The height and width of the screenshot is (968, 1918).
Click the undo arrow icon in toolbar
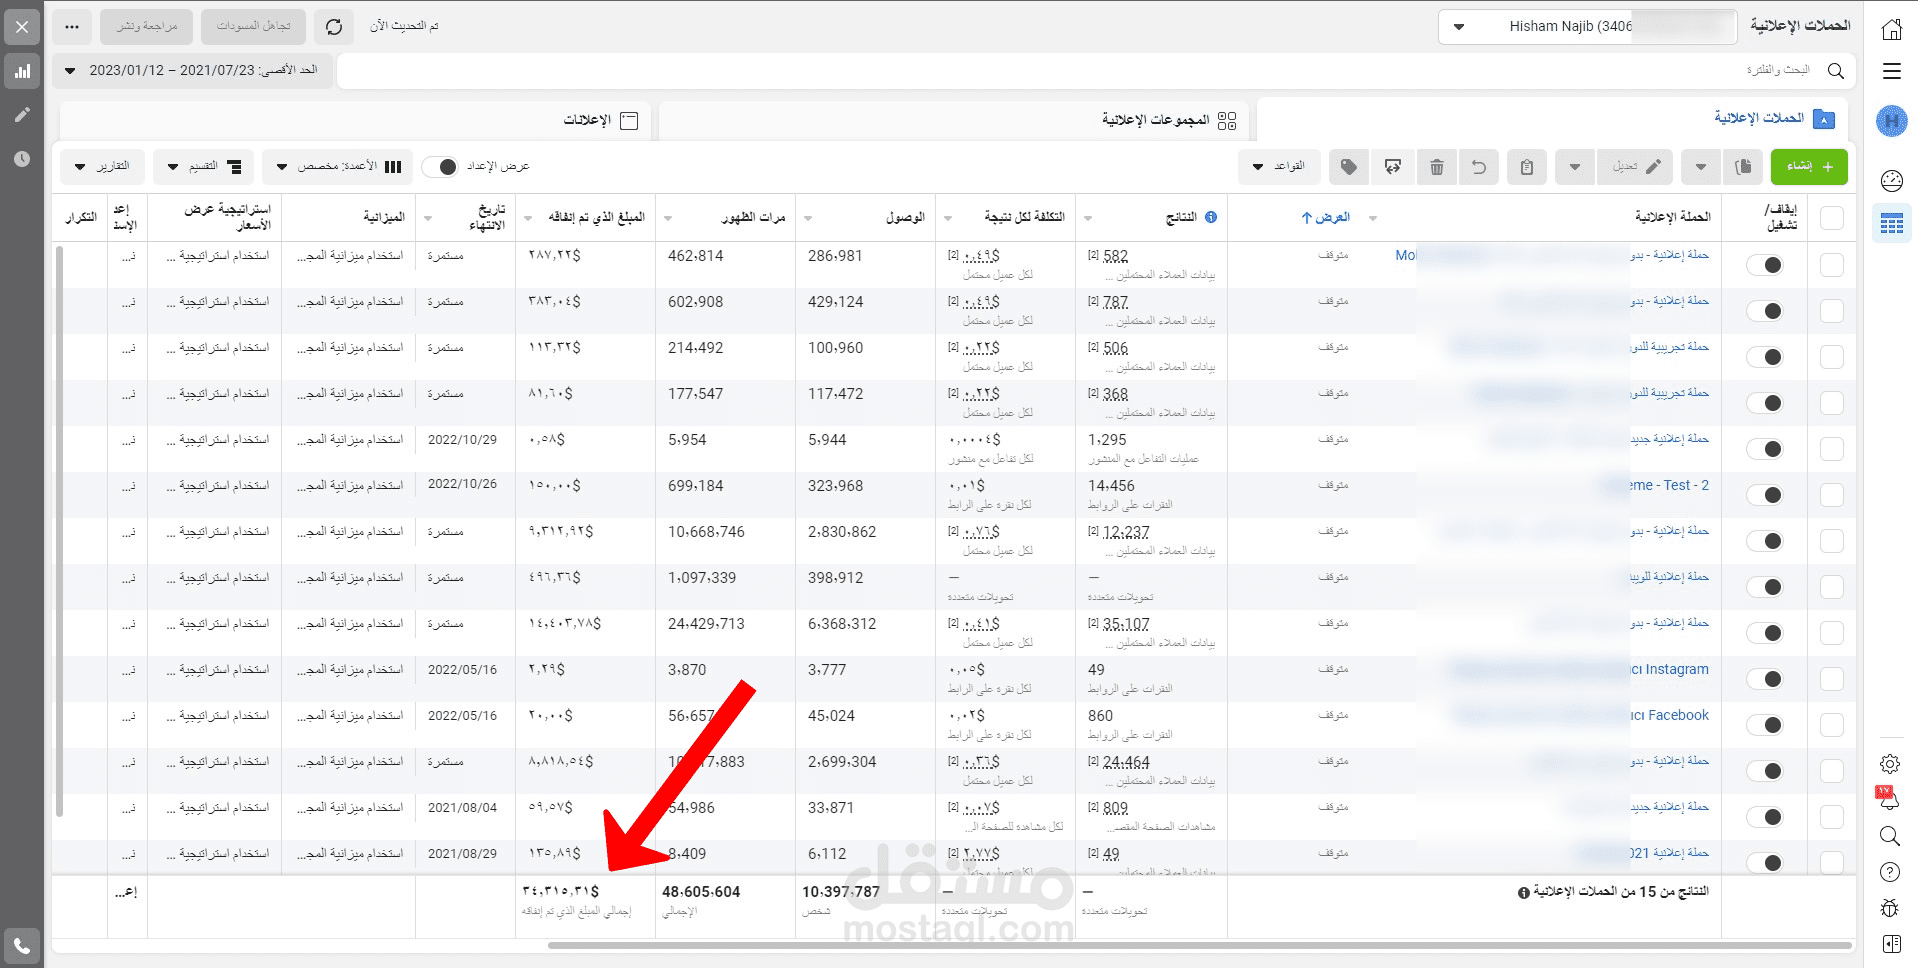1479,167
